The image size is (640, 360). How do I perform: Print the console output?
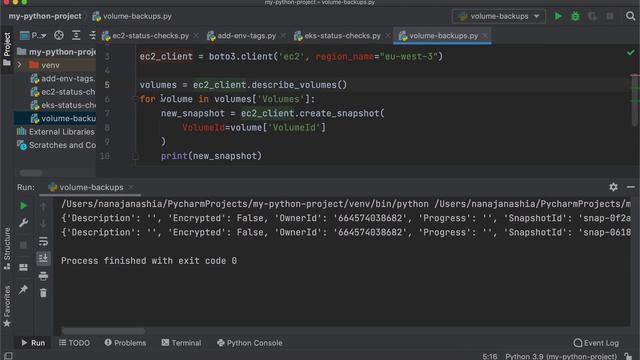point(43,276)
